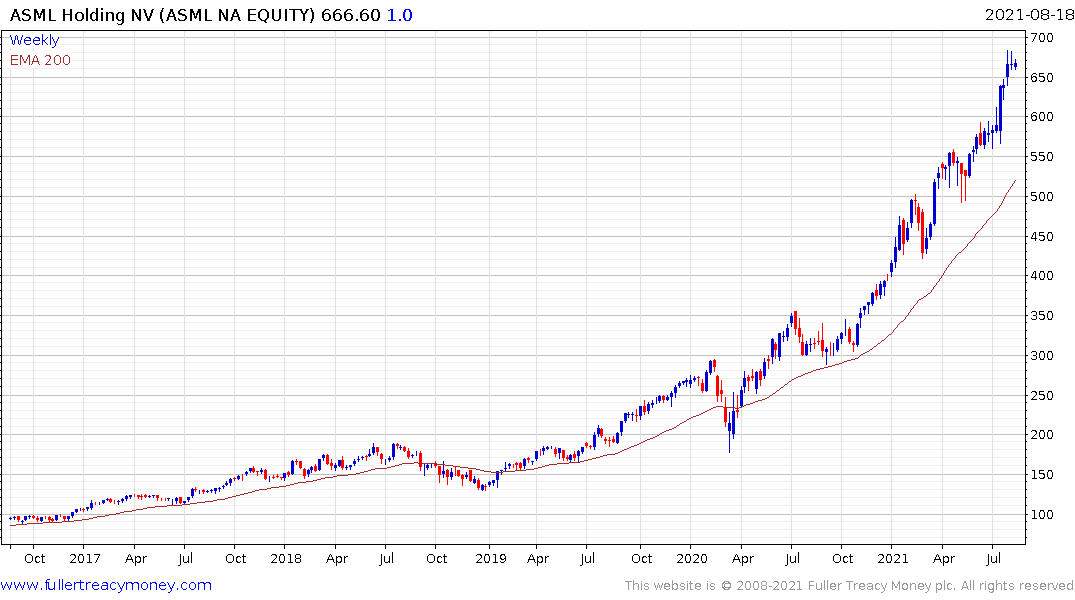This screenshot has height=600, width=1075.
Task: Click the latest weekly candle near 666
Action: [1015, 64]
